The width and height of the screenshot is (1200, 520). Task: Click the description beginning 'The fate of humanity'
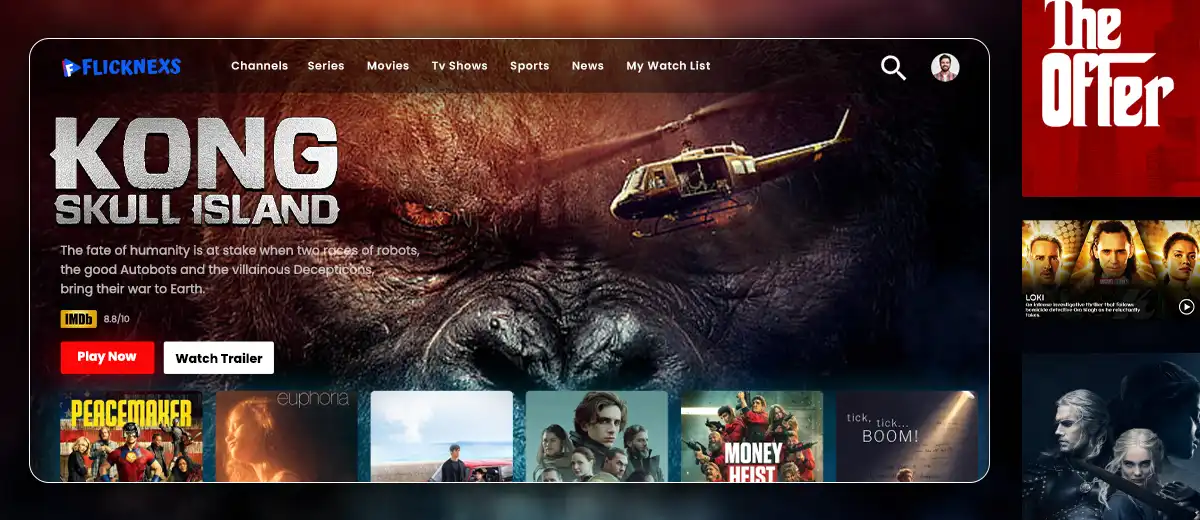tap(240, 269)
